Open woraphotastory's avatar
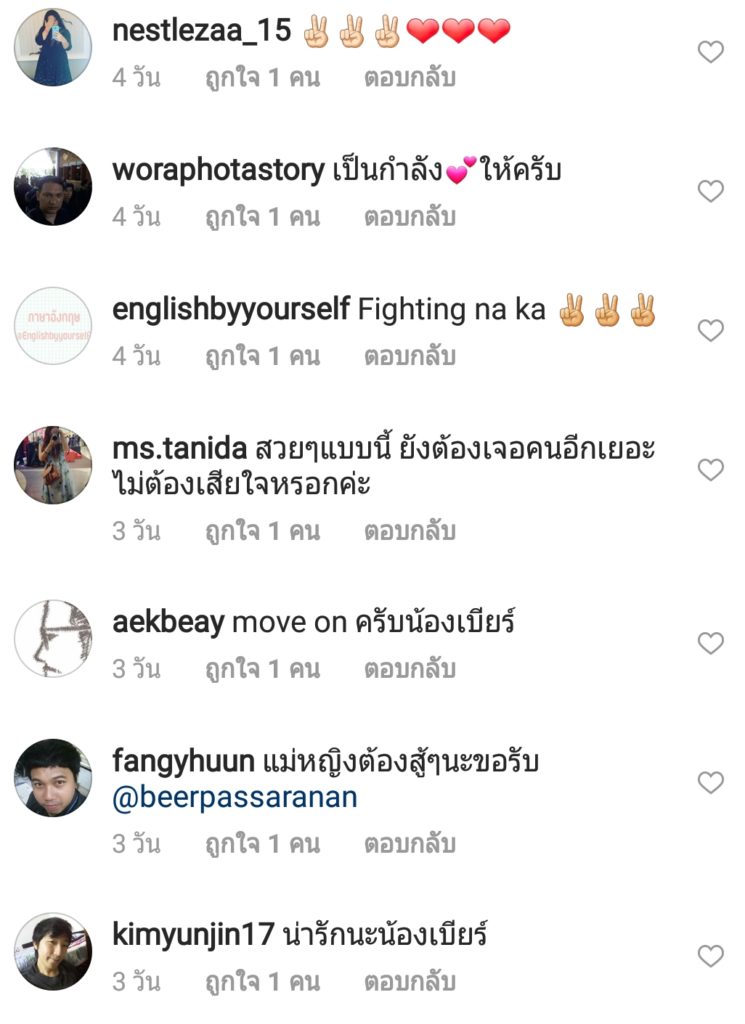 53,186
